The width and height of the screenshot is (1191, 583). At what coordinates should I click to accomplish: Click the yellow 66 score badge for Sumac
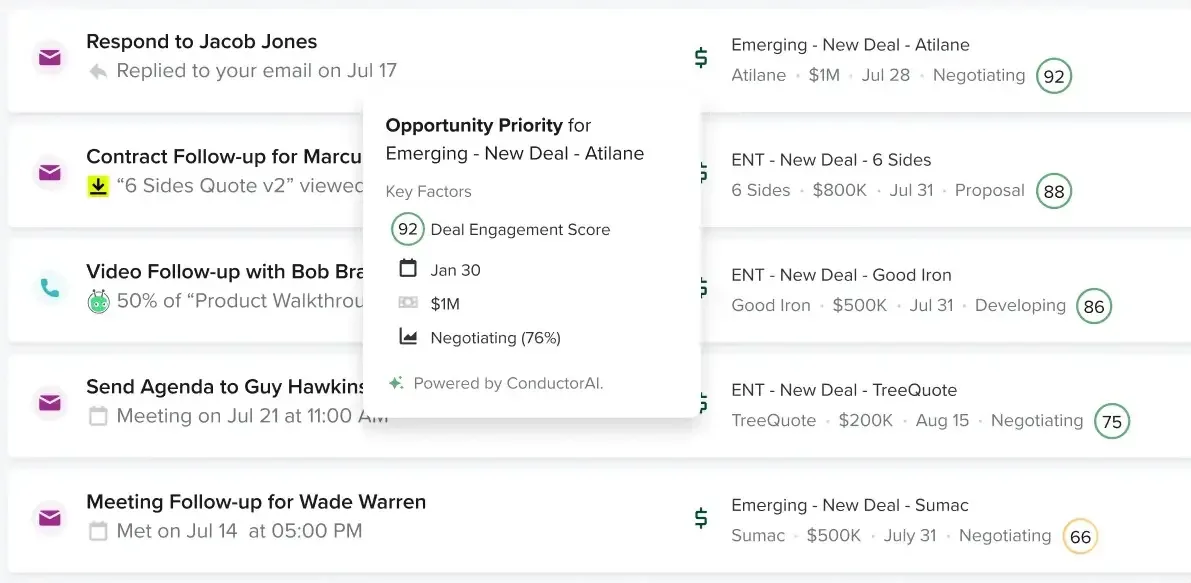1080,537
